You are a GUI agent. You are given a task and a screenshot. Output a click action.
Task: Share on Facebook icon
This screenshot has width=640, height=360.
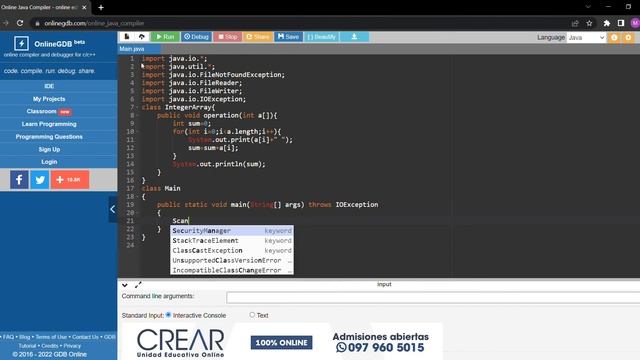(19, 180)
